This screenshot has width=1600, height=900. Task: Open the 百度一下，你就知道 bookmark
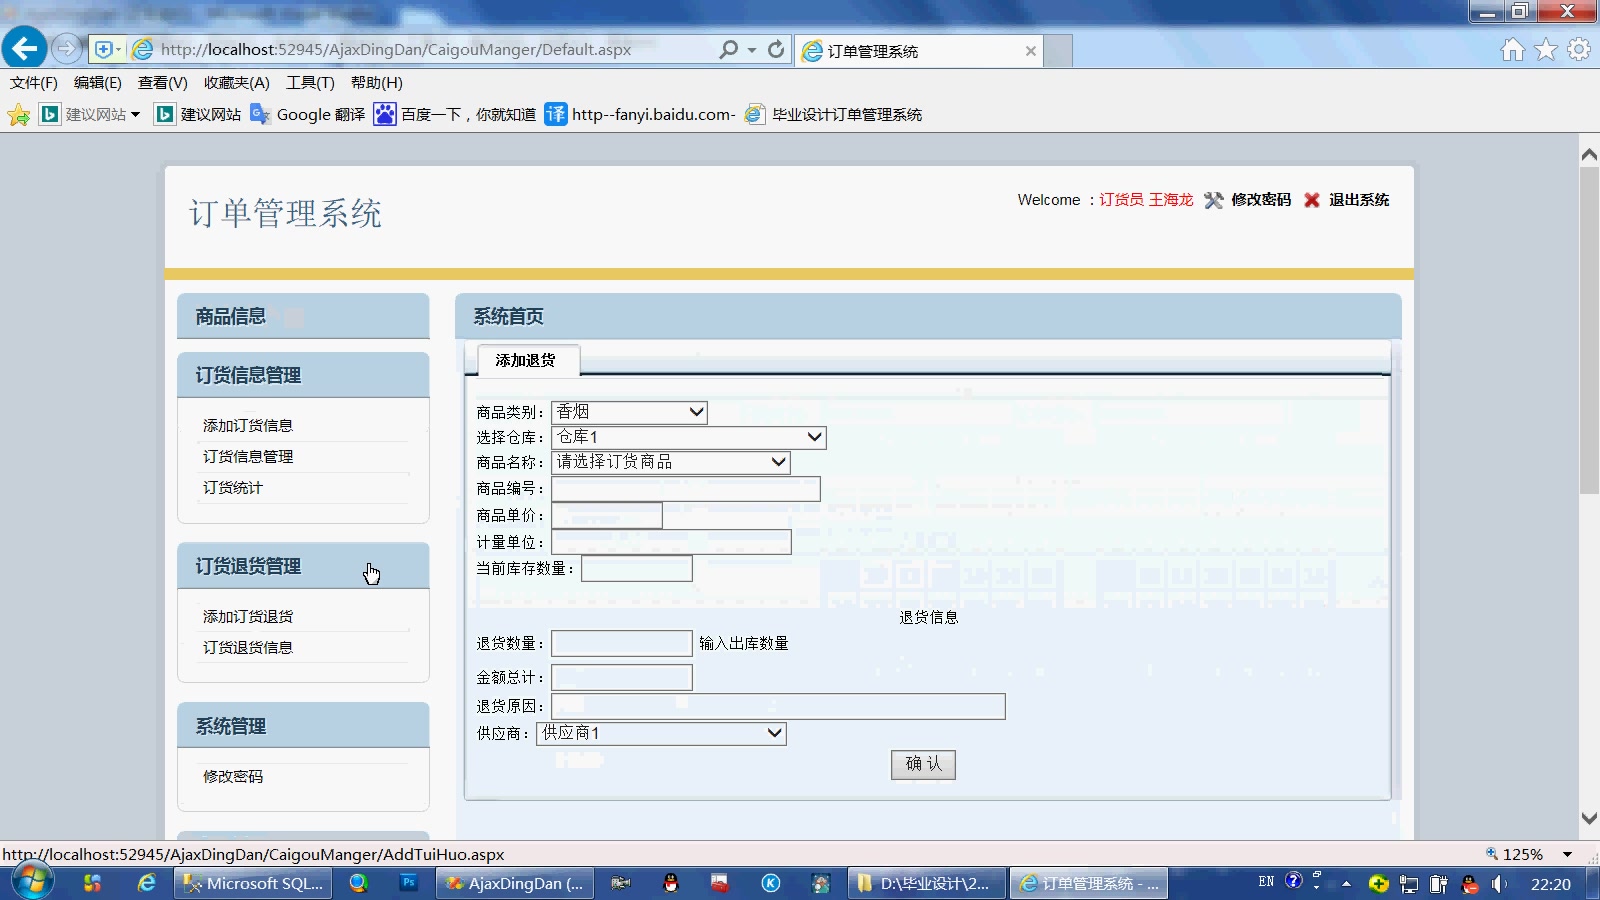pyautogui.click(x=455, y=115)
